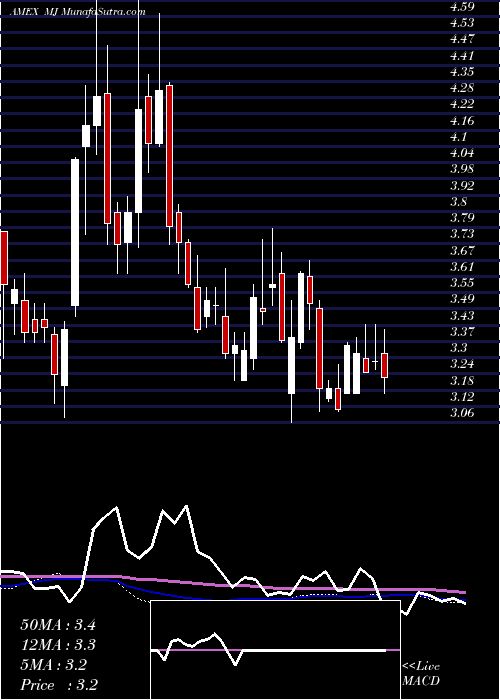Click the AMEX MJ MunafaSutra.com chart title
Viewport: 500px width, 700px height.
(x=78, y=12)
